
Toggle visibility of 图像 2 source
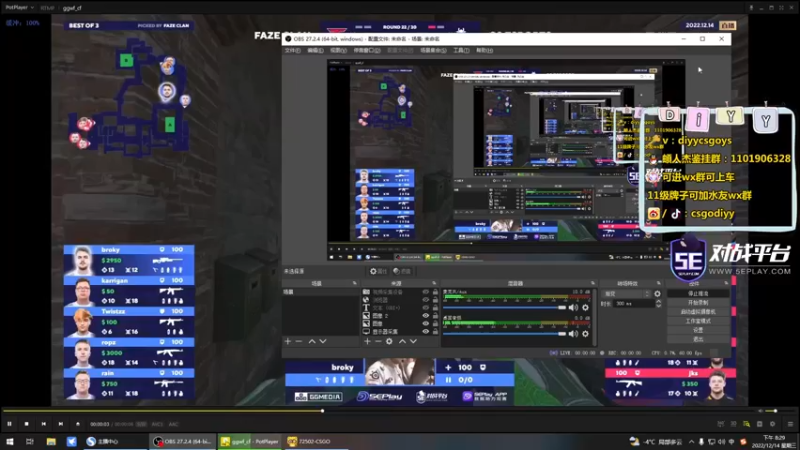click(x=426, y=316)
